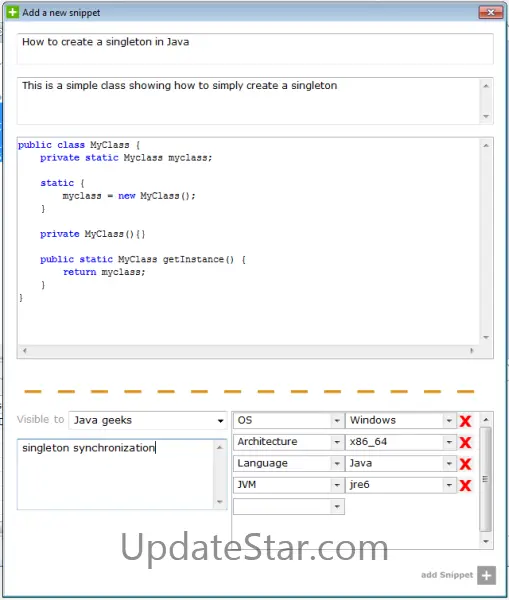Screen dimensions: 509x600
Task: Click the 'myclass = new MyClass();' line
Action: (x=129, y=196)
